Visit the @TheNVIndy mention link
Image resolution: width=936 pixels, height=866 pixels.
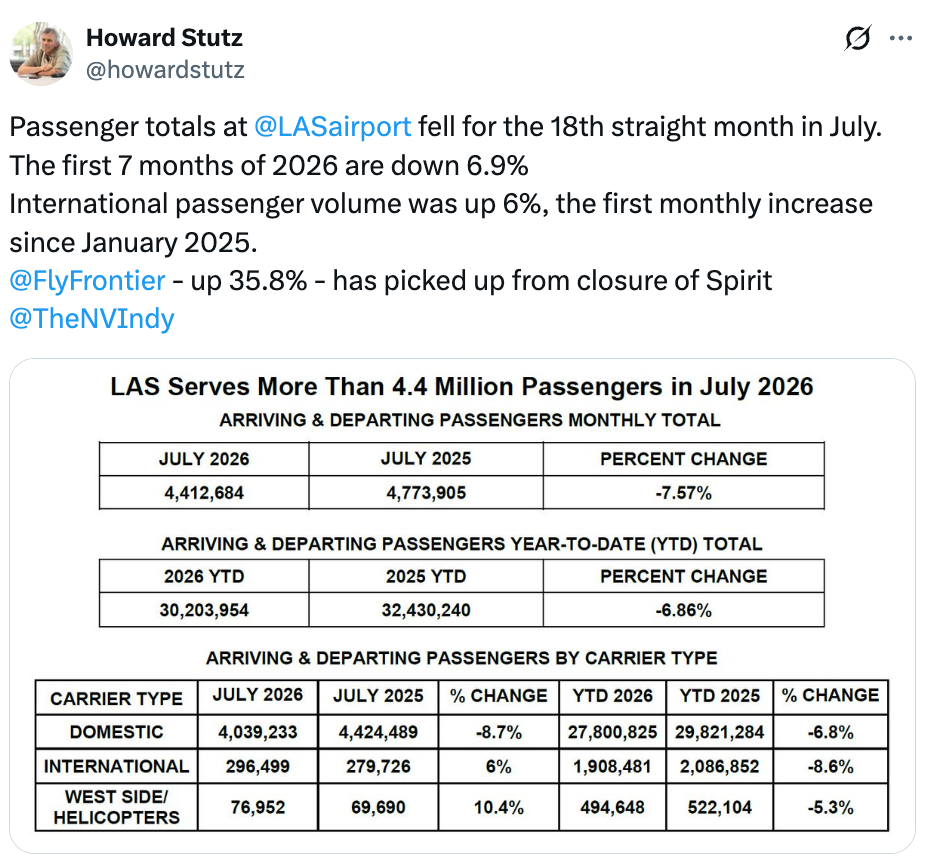[92, 319]
